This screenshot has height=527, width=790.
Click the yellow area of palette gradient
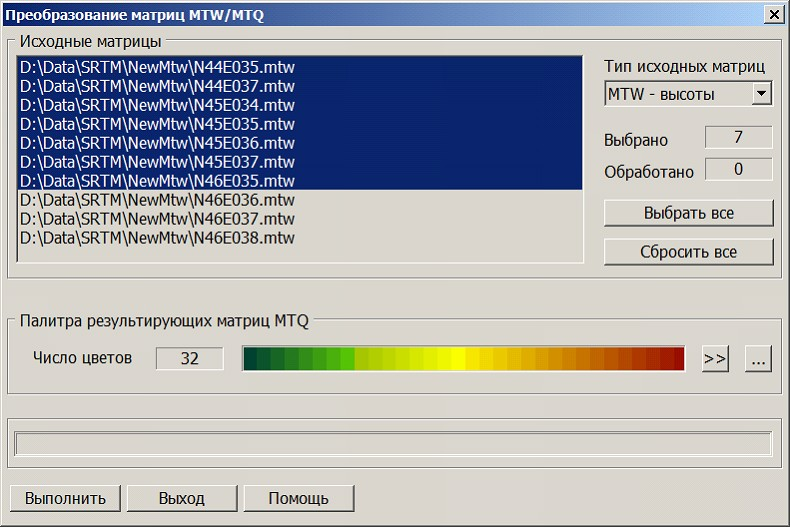pyautogui.click(x=455, y=359)
